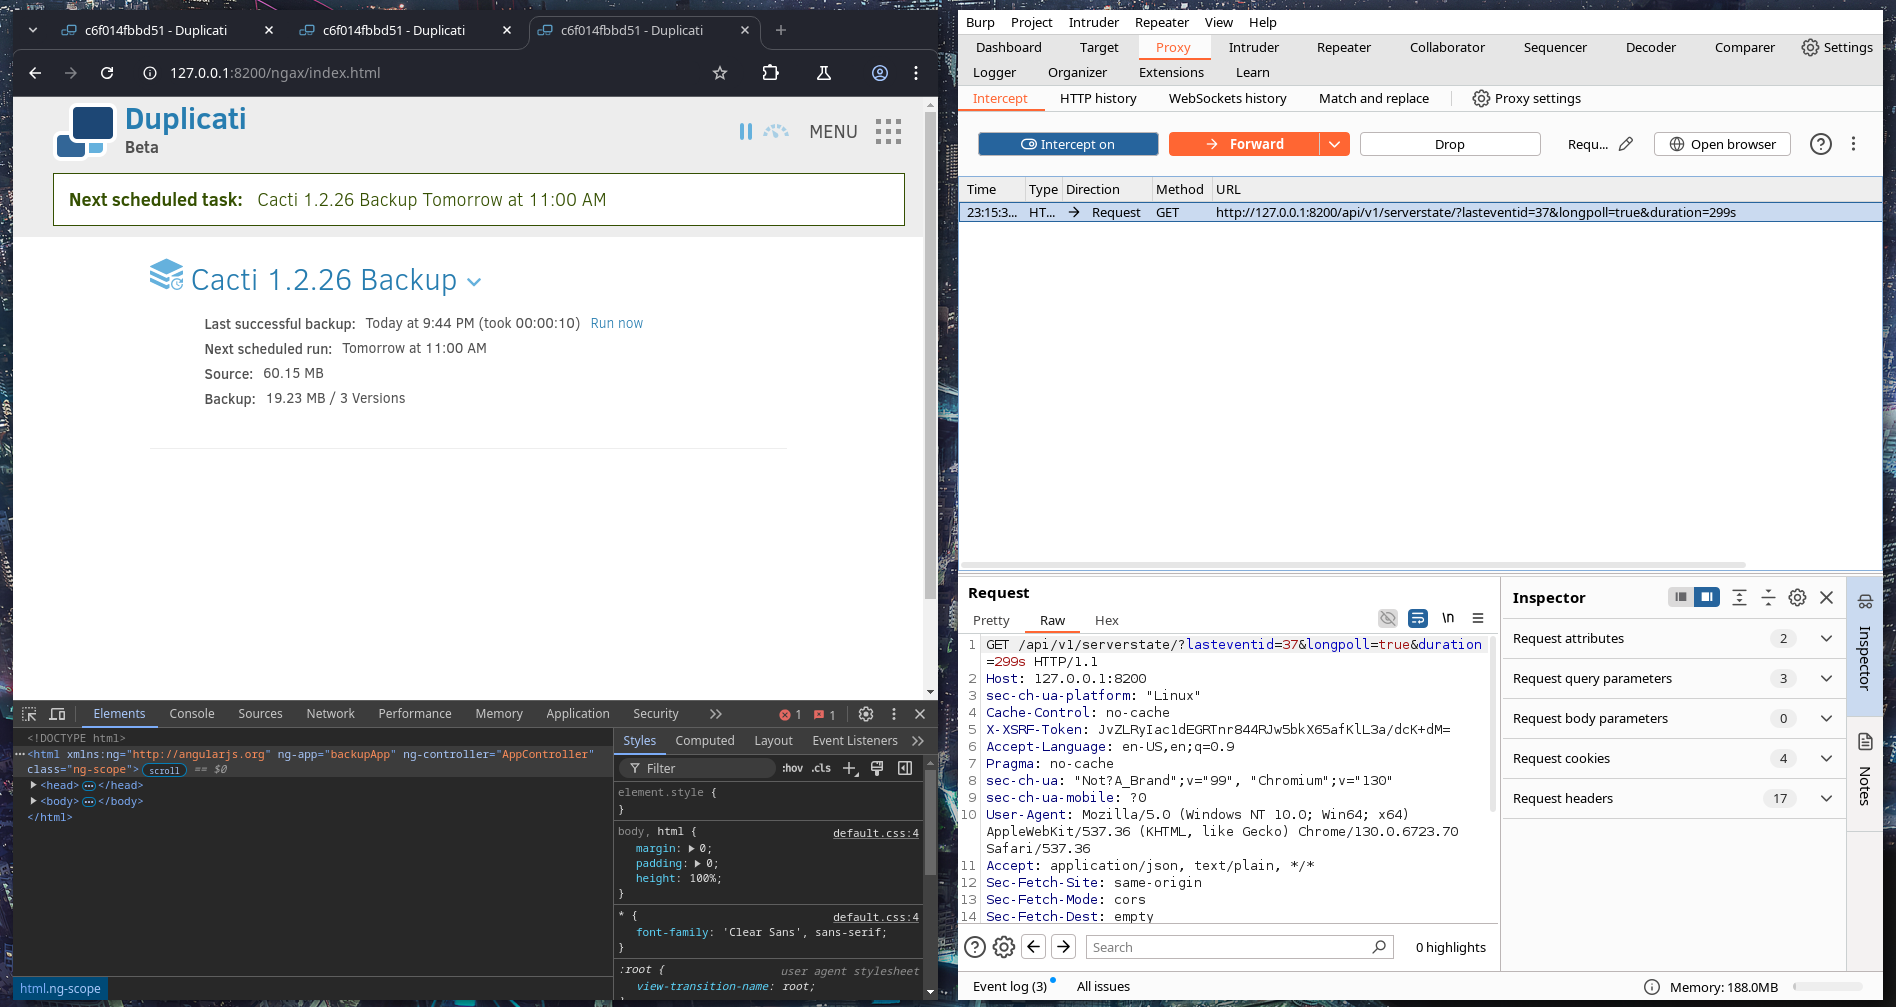The image size is (1896, 1007).
Task: Expand all Inspector sections icon
Action: (x=1739, y=597)
